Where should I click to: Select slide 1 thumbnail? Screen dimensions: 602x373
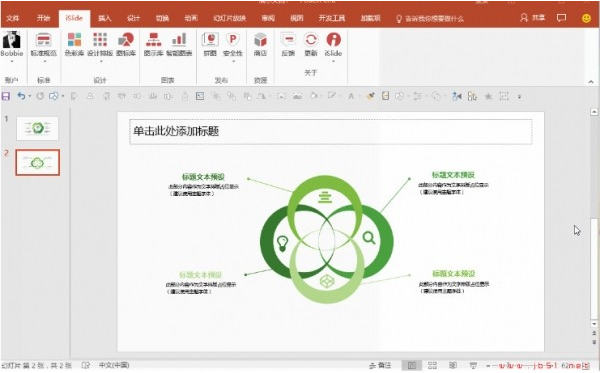[37, 128]
